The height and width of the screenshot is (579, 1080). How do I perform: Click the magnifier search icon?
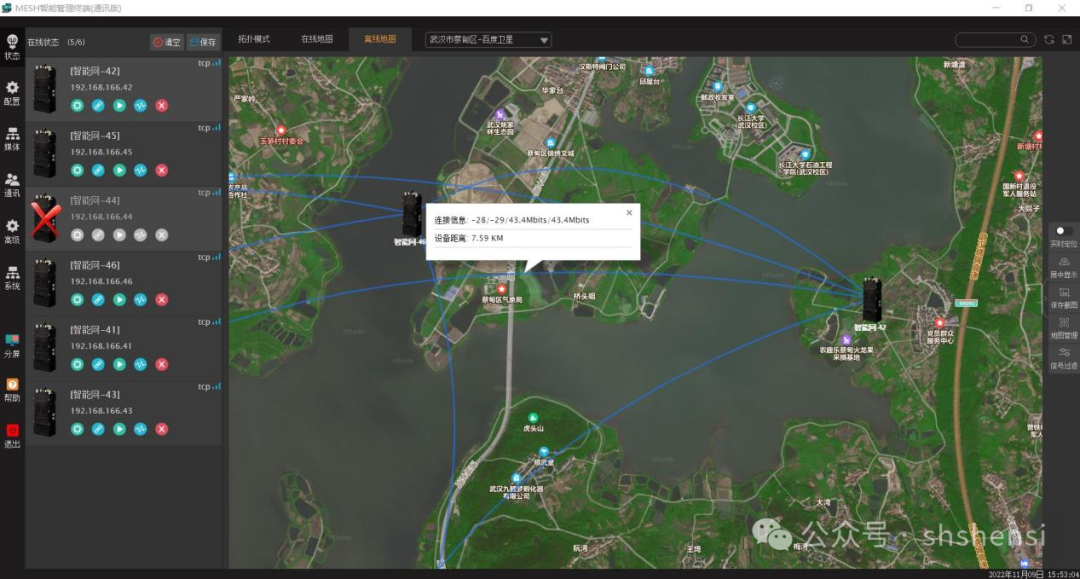[x=1025, y=40]
